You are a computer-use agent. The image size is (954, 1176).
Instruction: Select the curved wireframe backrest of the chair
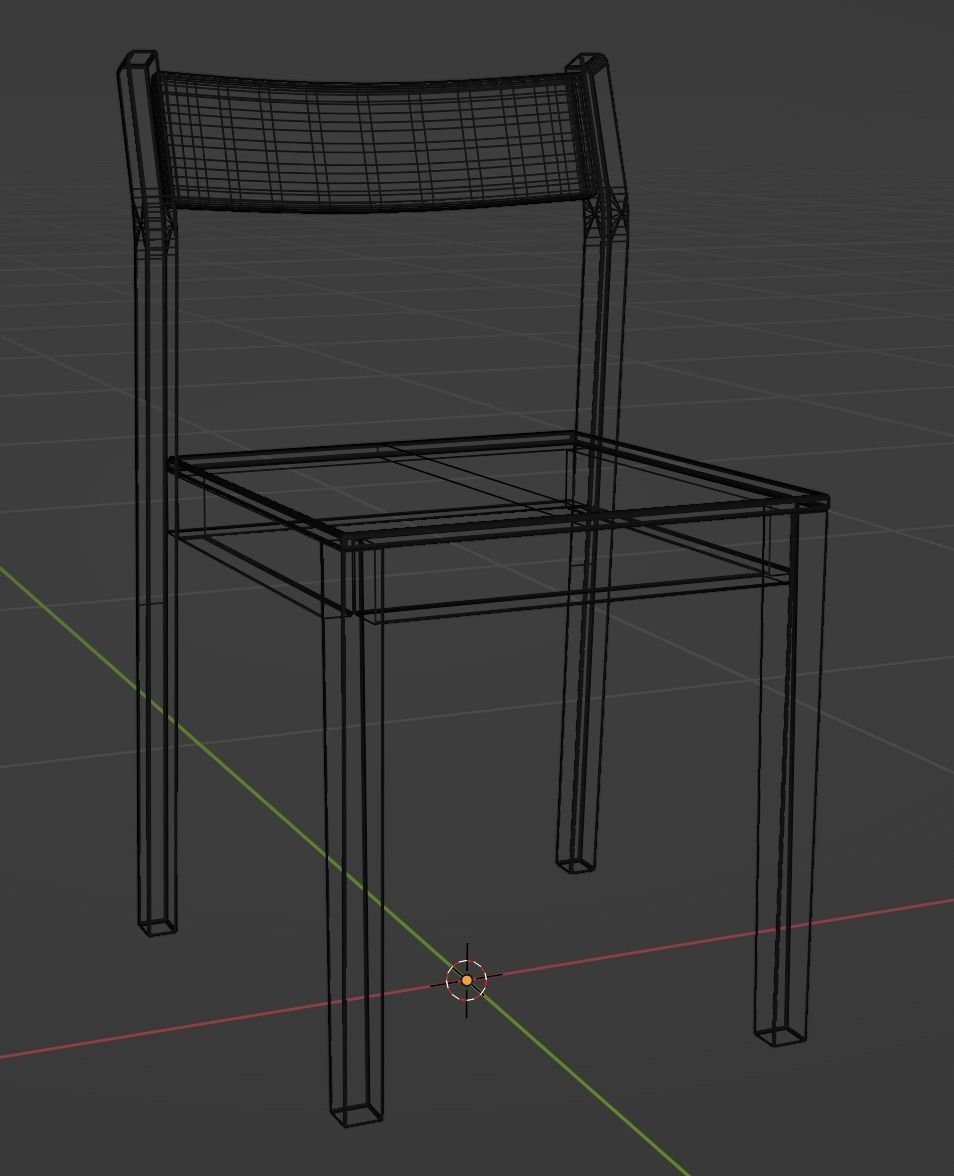(x=374, y=142)
